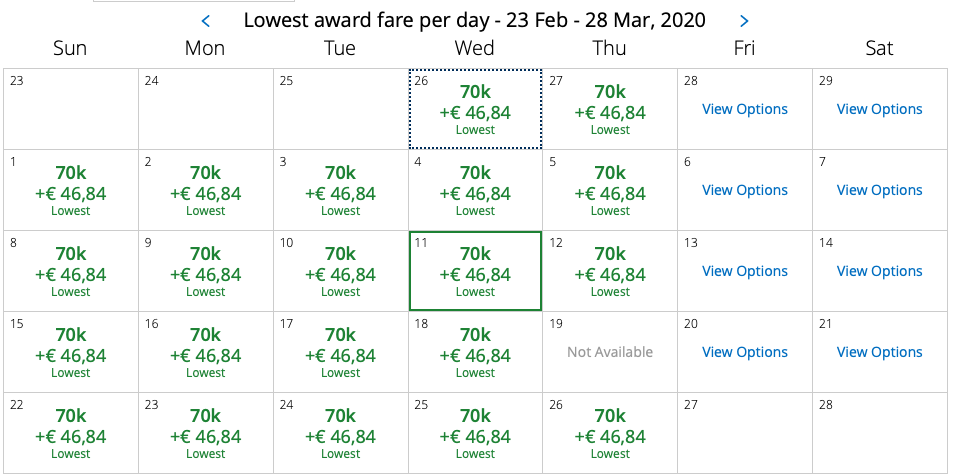Open View Options for Friday 13 March
The image size is (961, 475).
[x=744, y=271]
